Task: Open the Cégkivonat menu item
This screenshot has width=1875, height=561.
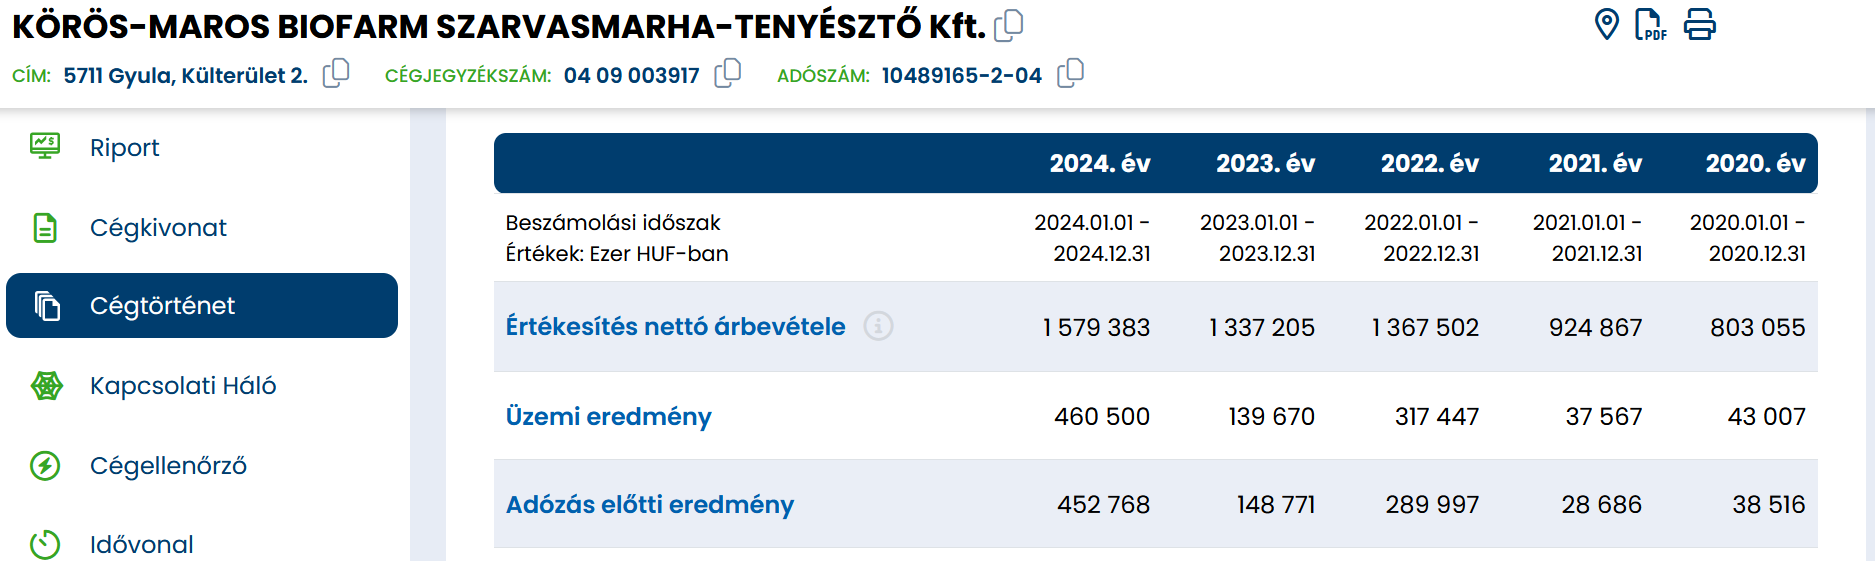Action: click(158, 228)
